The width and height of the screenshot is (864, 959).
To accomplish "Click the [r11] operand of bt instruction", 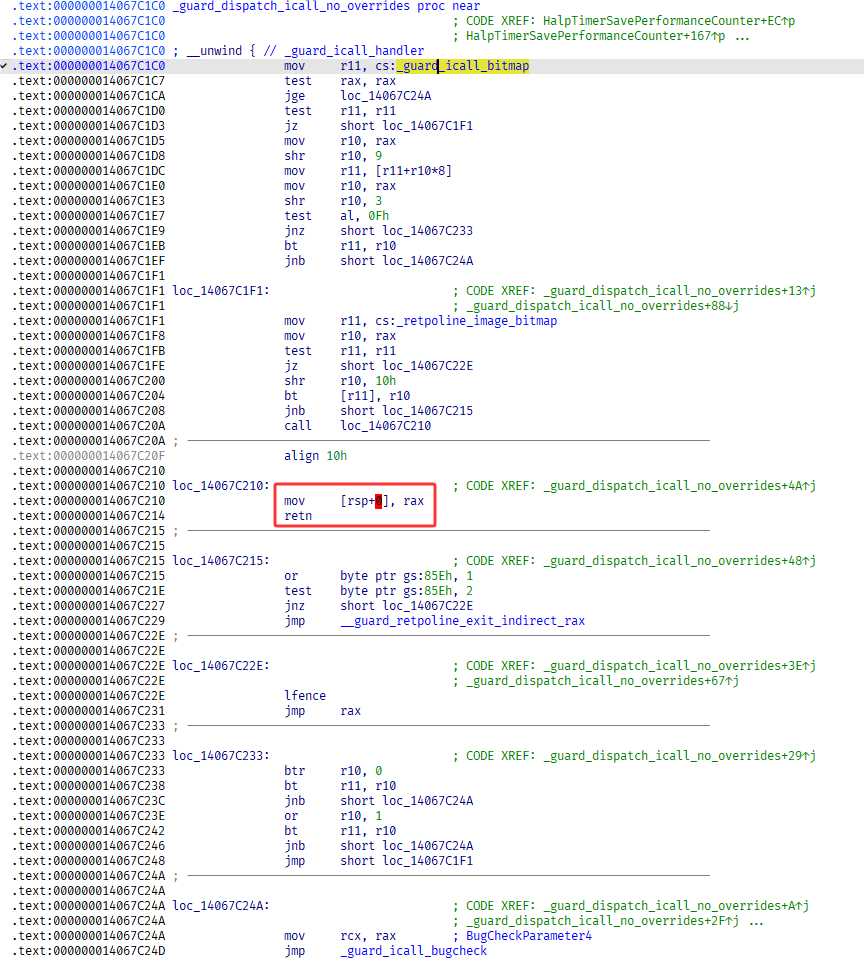I will [x=358, y=396].
